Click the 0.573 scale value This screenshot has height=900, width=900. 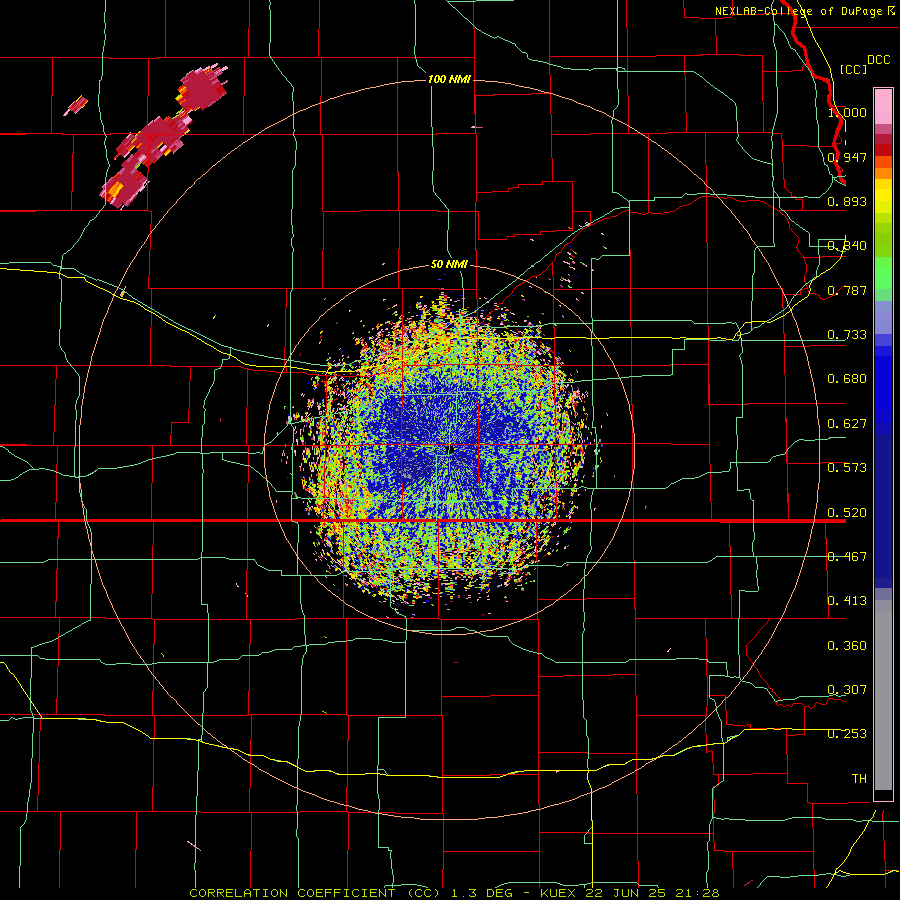click(847, 467)
